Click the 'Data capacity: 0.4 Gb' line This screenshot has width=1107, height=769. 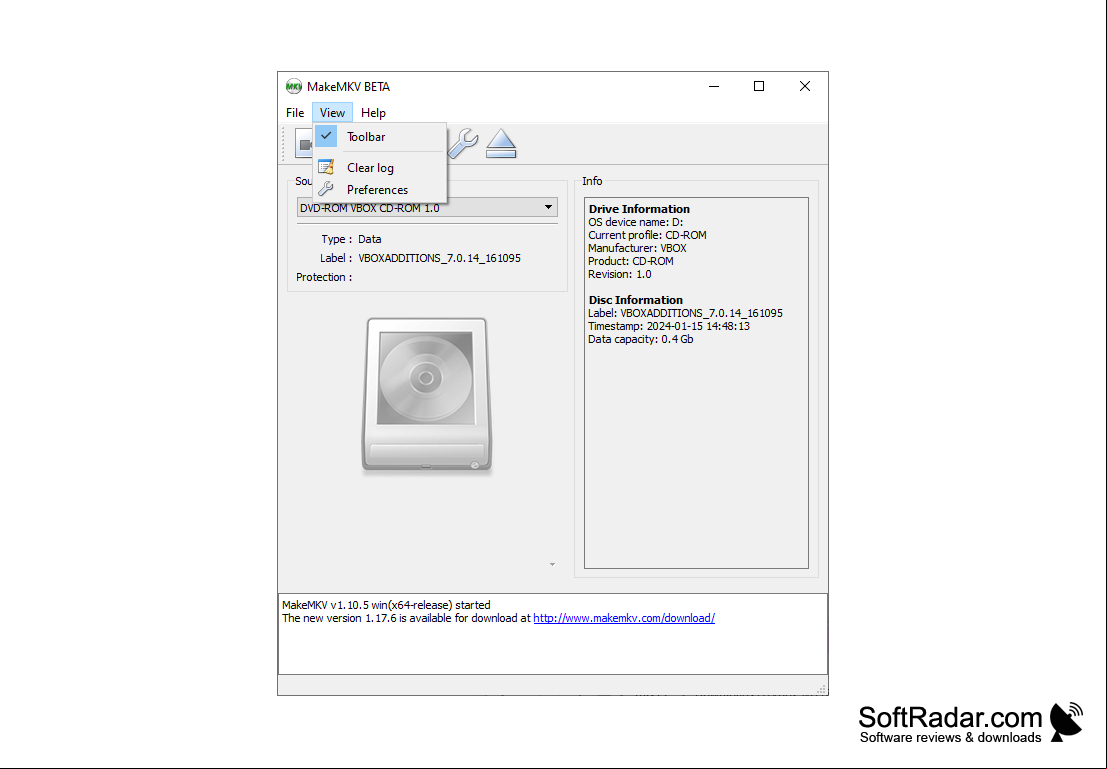pos(641,339)
